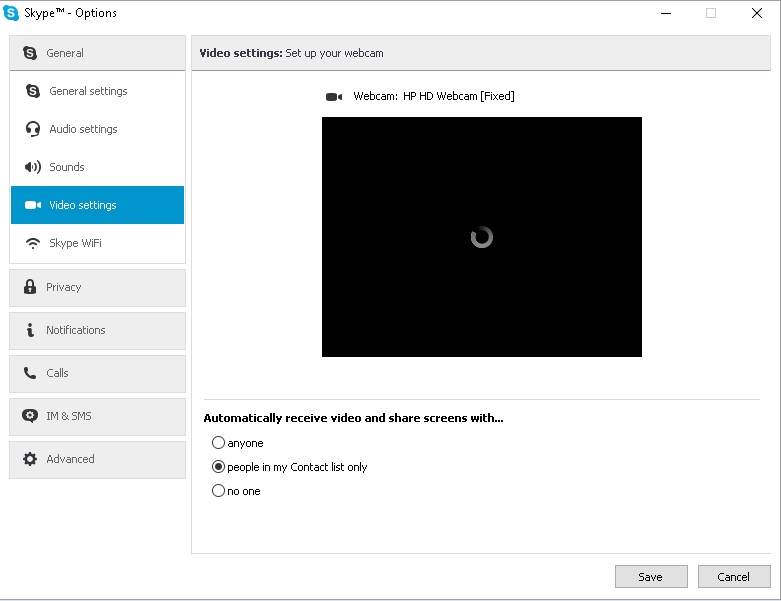Click the Skype icon beside General settings
Screen dimensions: 781x601
pyautogui.click(x=33, y=91)
